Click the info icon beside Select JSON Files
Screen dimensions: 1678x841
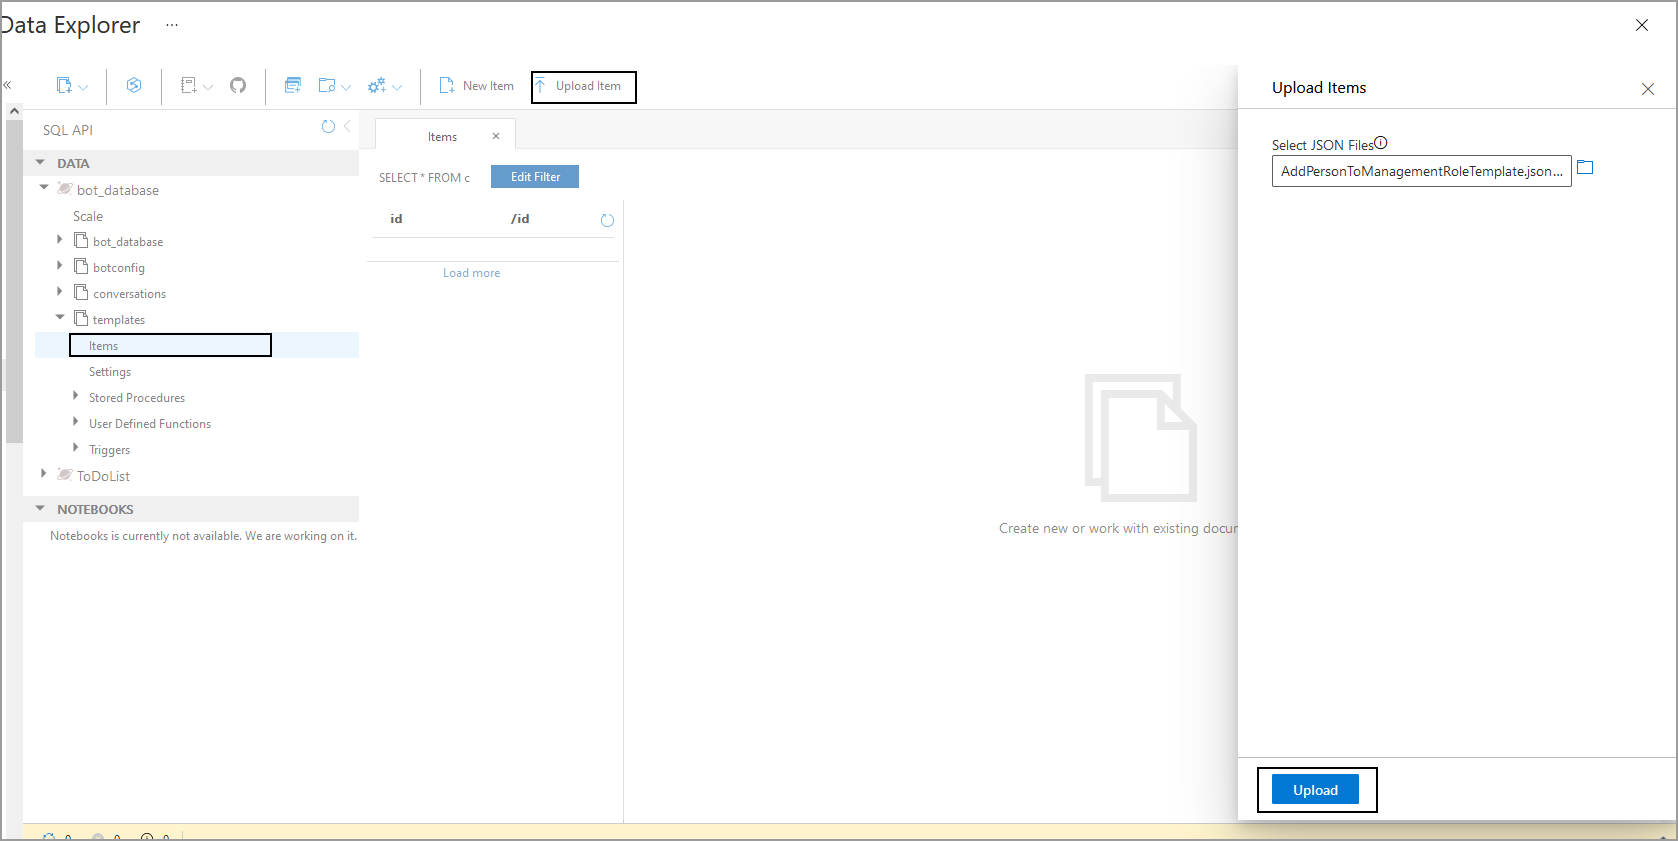coord(1381,143)
